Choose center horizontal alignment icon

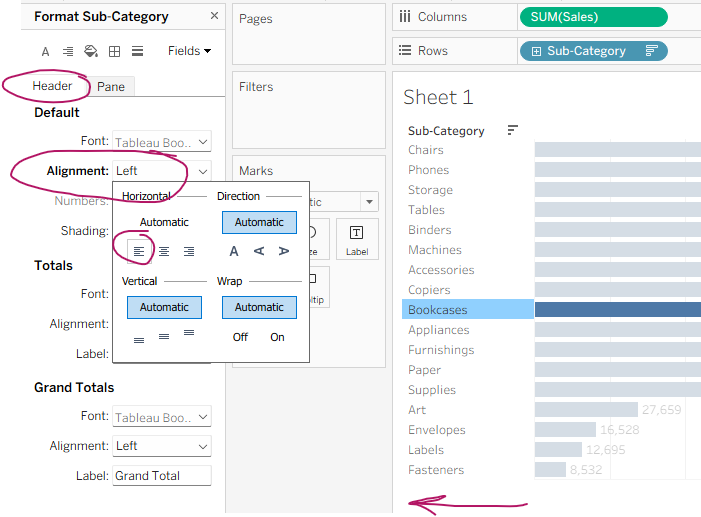coord(164,251)
